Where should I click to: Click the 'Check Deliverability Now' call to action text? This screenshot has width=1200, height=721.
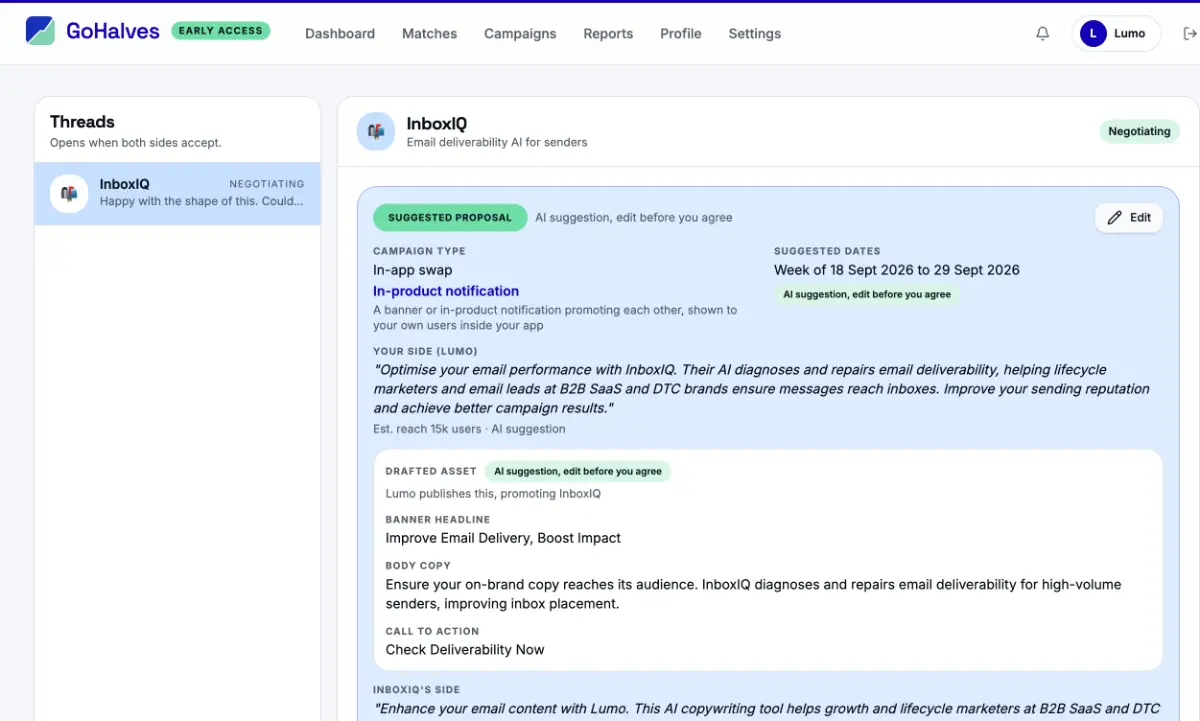pyautogui.click(x=465, y=650)
